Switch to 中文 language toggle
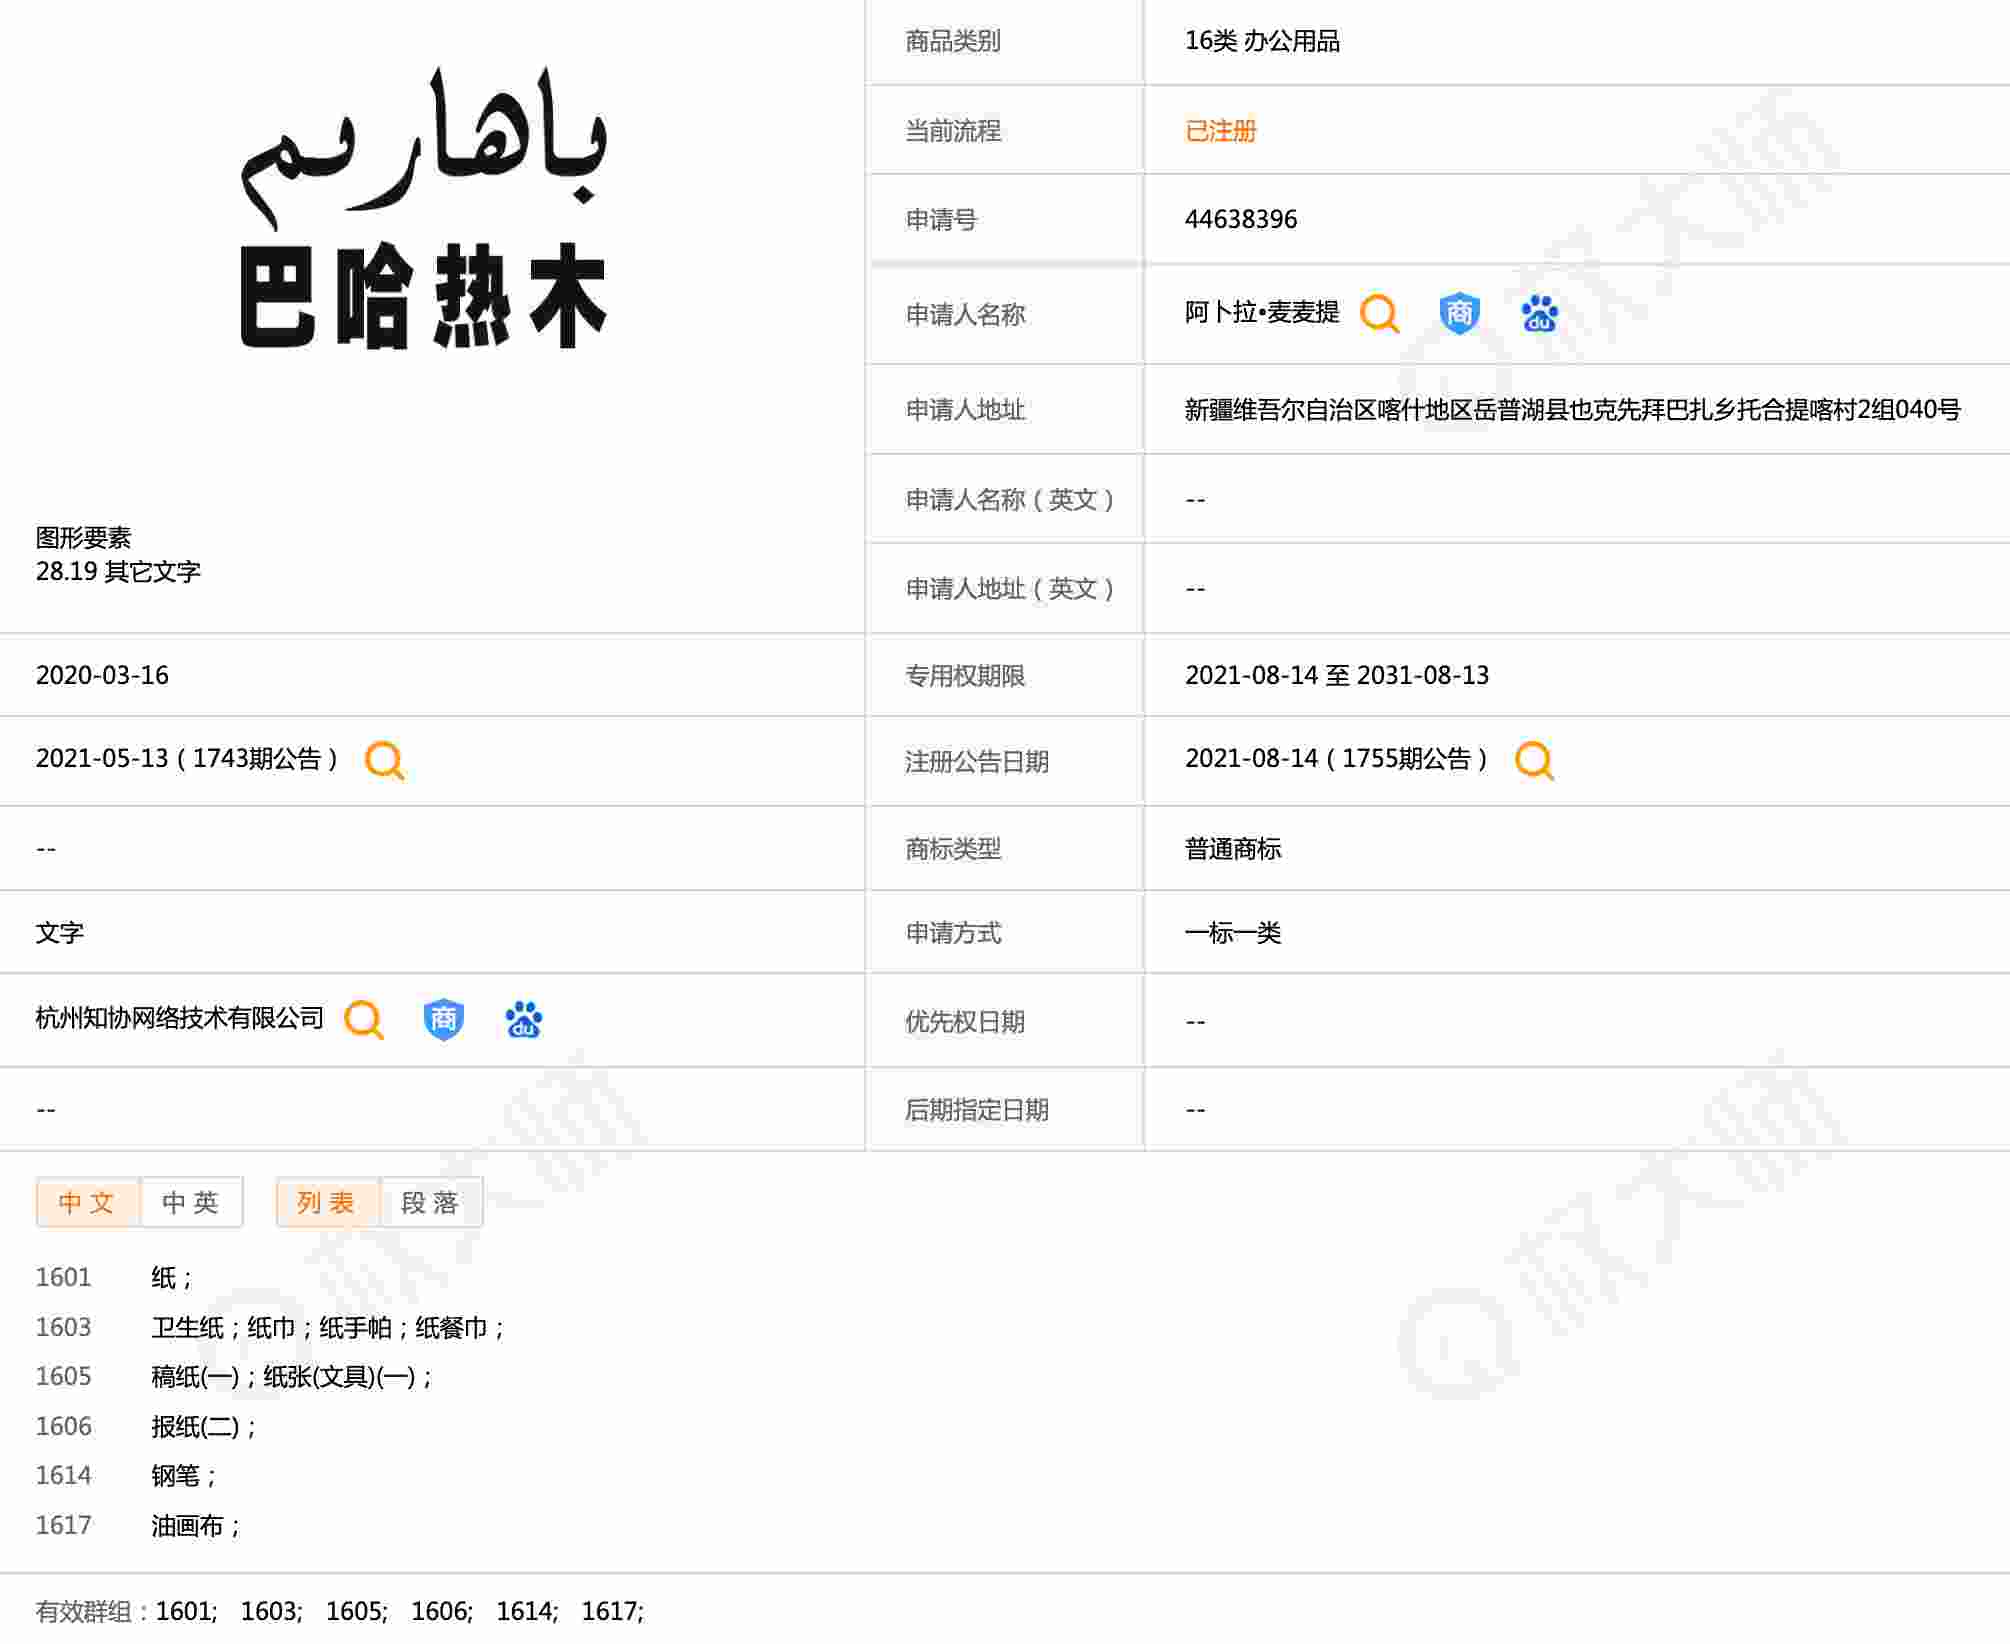 tap(88, 1202)
